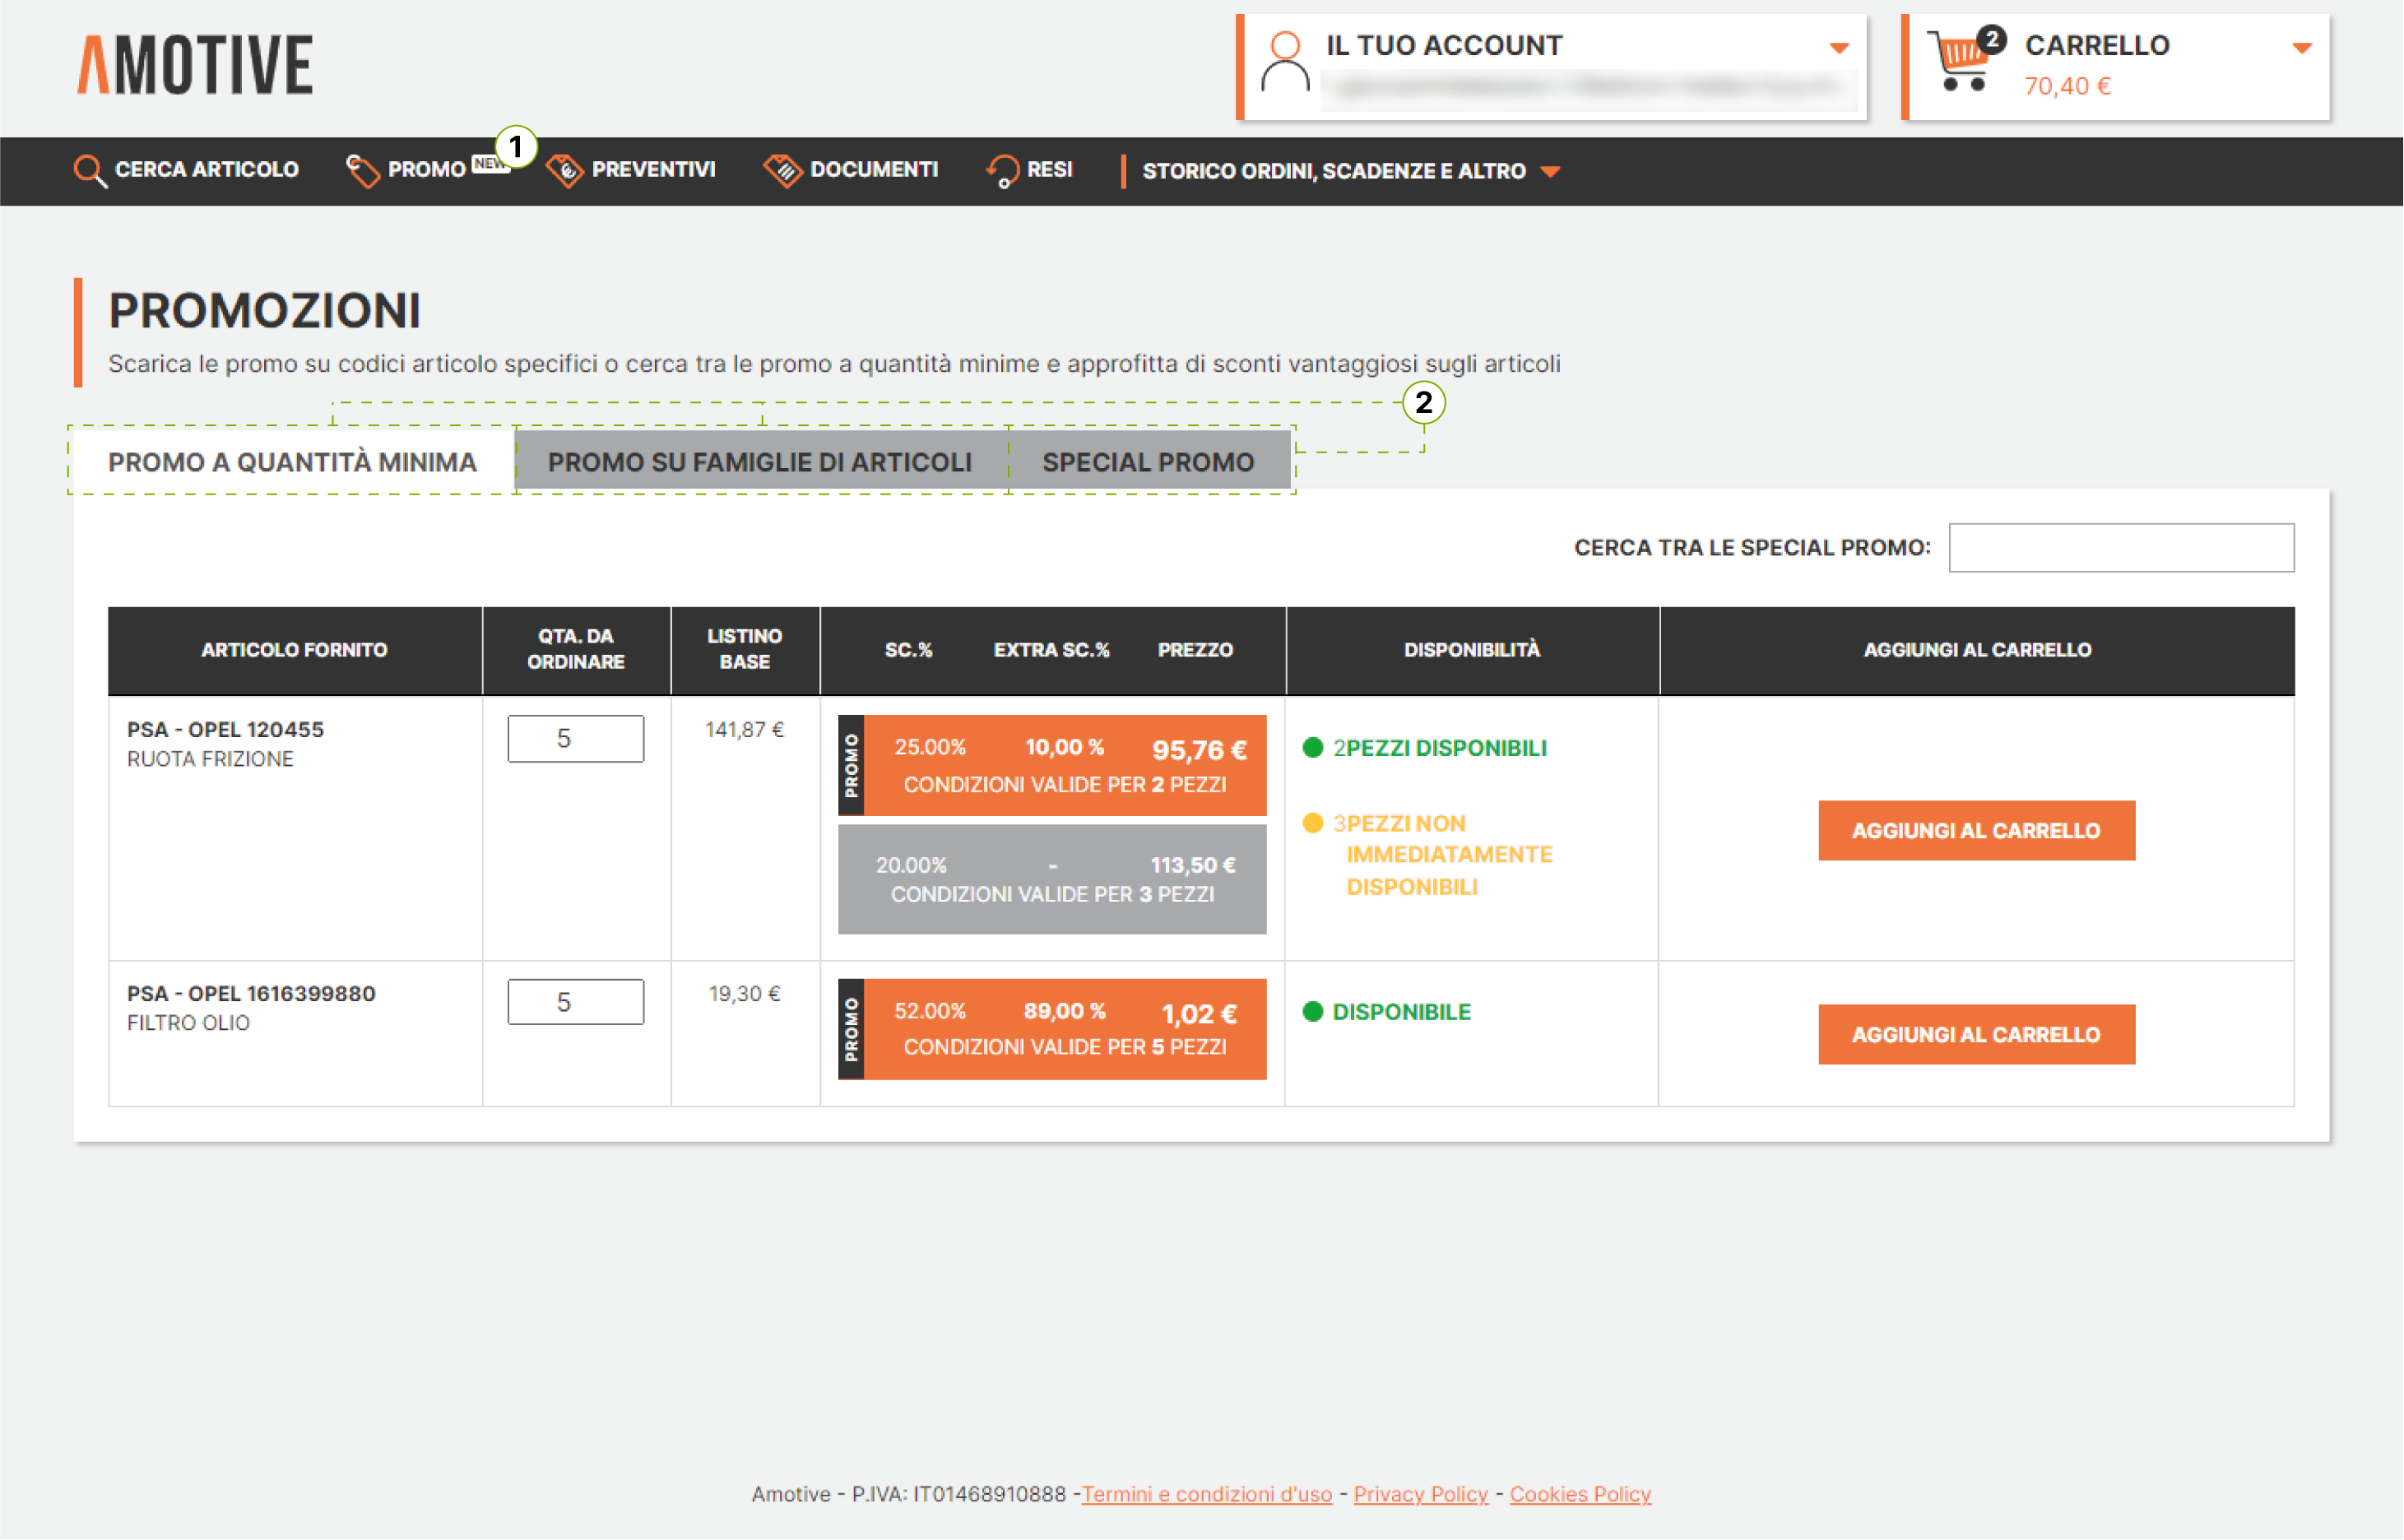The height and width of the screenshot is (1540, 2404).
Task: Click the special promo search field
Action: pyautogui.click(x=2120, y=548)
